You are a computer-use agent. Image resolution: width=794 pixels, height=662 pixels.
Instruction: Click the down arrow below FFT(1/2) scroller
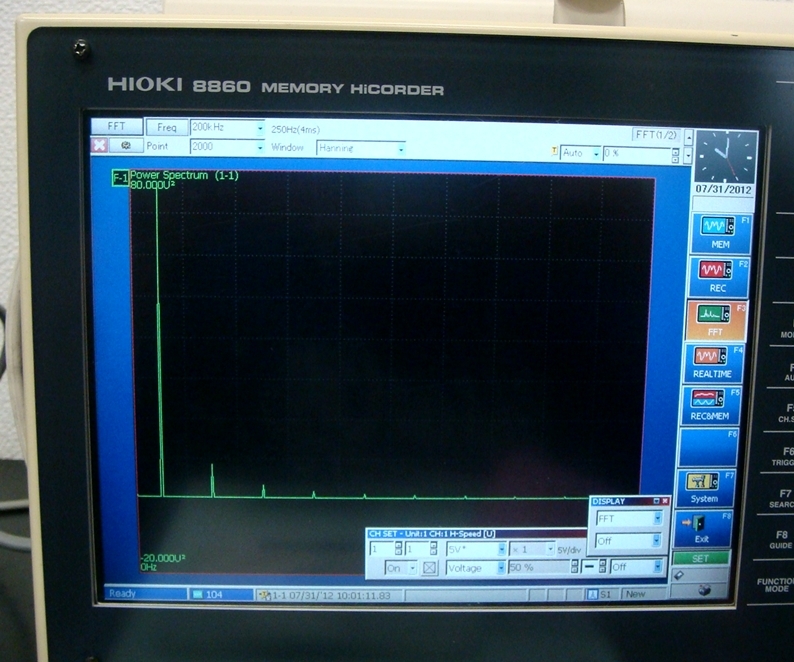click(x=688, y=154)
